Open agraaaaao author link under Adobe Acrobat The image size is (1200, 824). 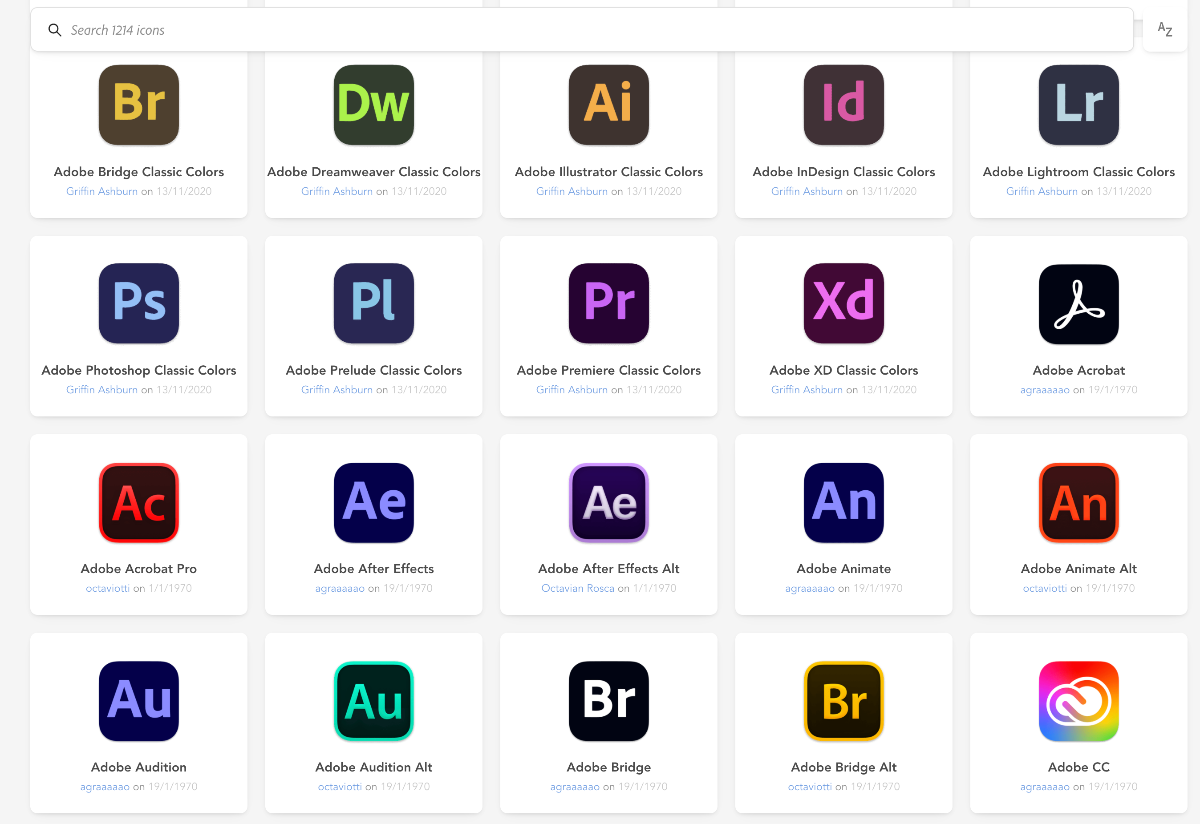1045,390
